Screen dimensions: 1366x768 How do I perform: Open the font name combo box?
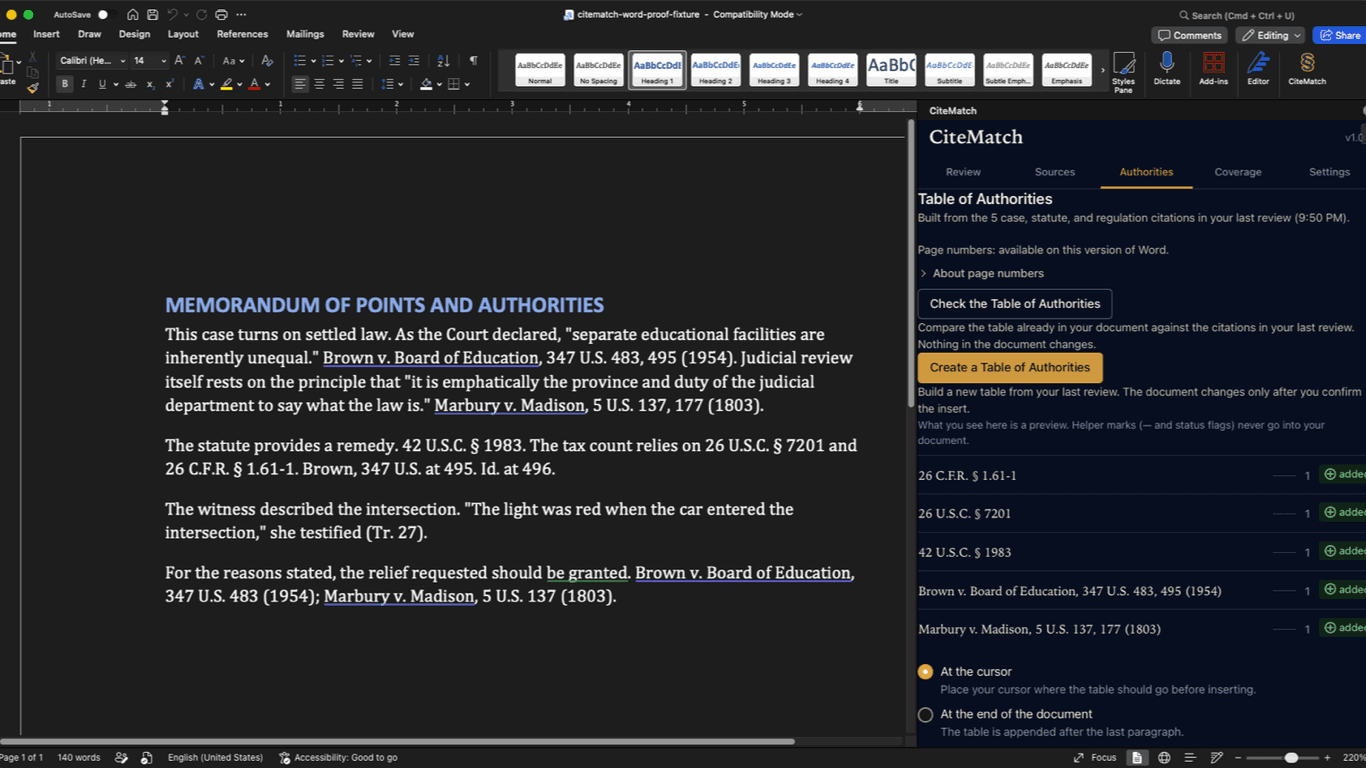click(x=92, y=61)
